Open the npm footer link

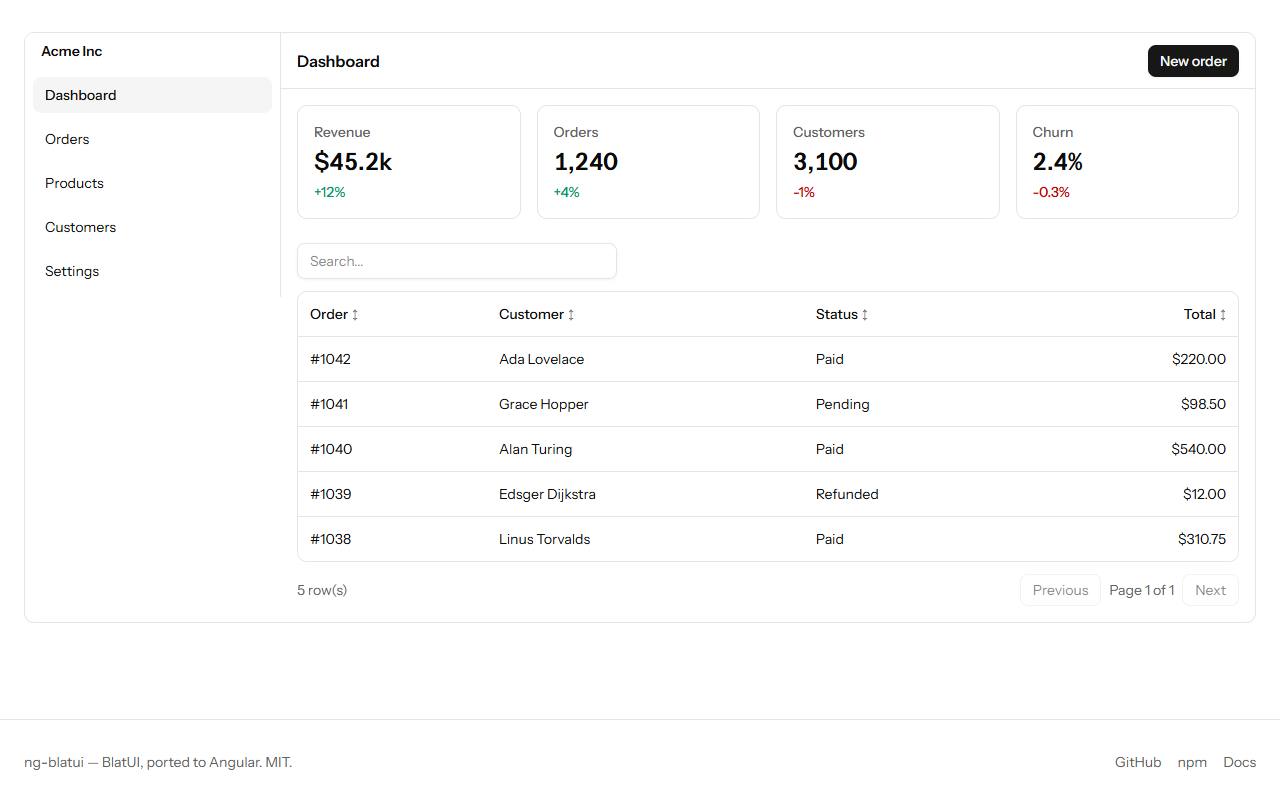pos(1192,762)
